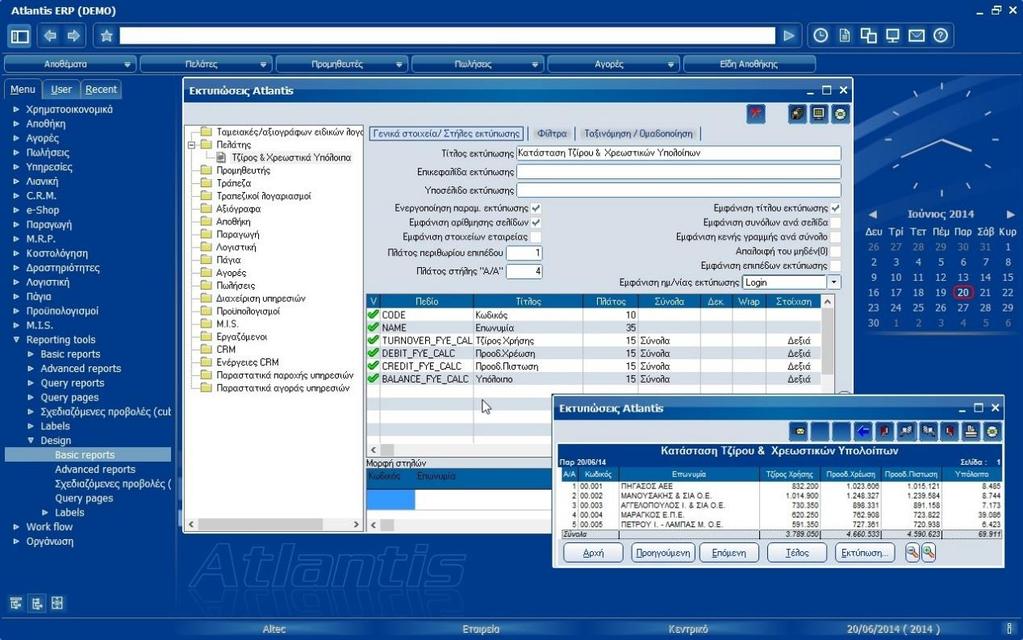Screen dimensions: 1023x640
Task: Go to the next month in the calendar
Action: [1010, 214]
